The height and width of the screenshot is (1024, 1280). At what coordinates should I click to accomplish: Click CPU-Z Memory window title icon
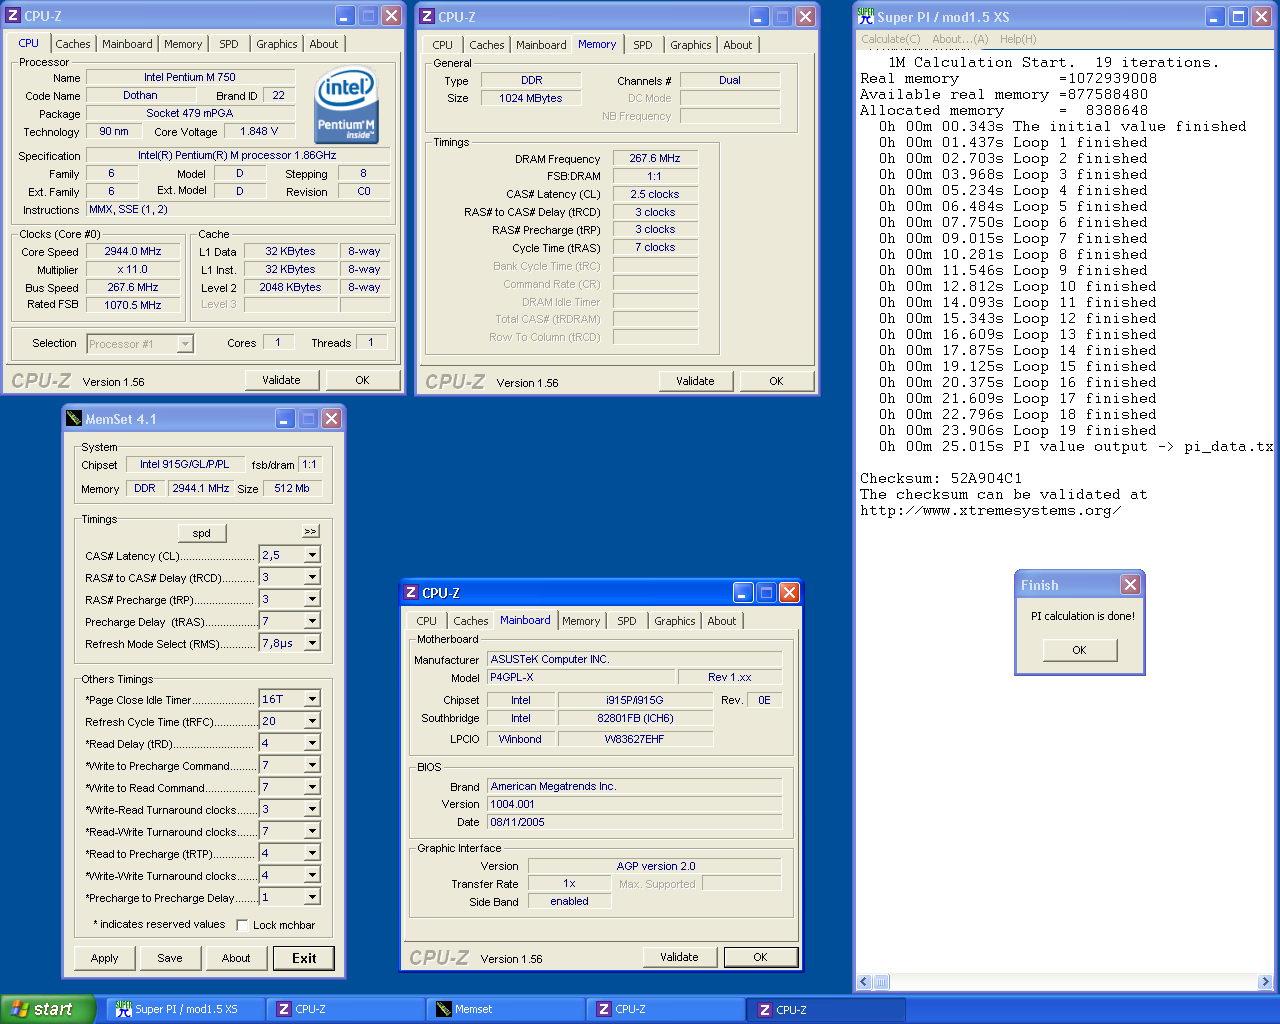(427, 17)
